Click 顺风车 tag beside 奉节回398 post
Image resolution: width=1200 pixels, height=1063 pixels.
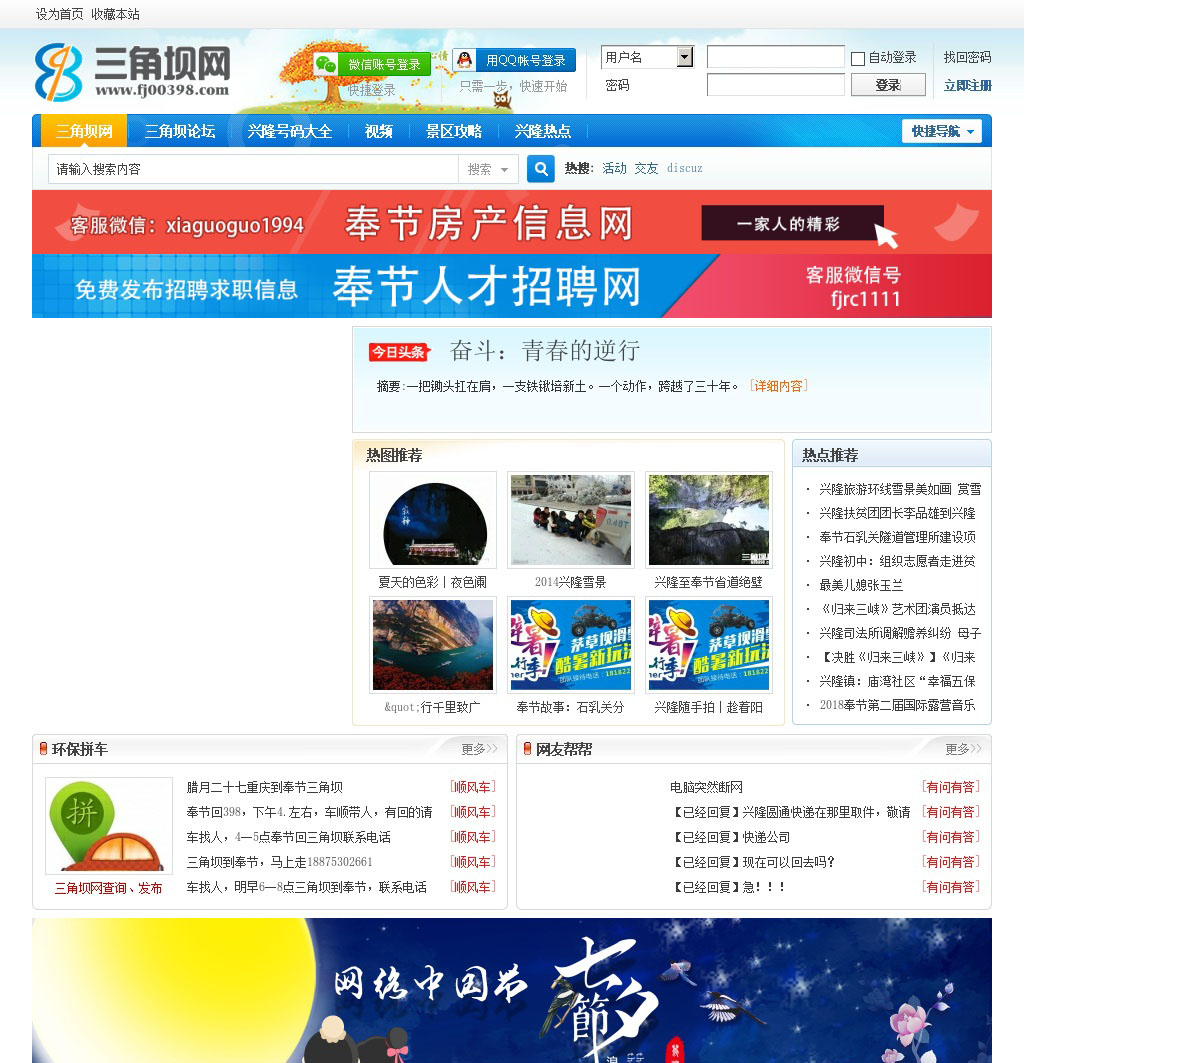point(472,812)
